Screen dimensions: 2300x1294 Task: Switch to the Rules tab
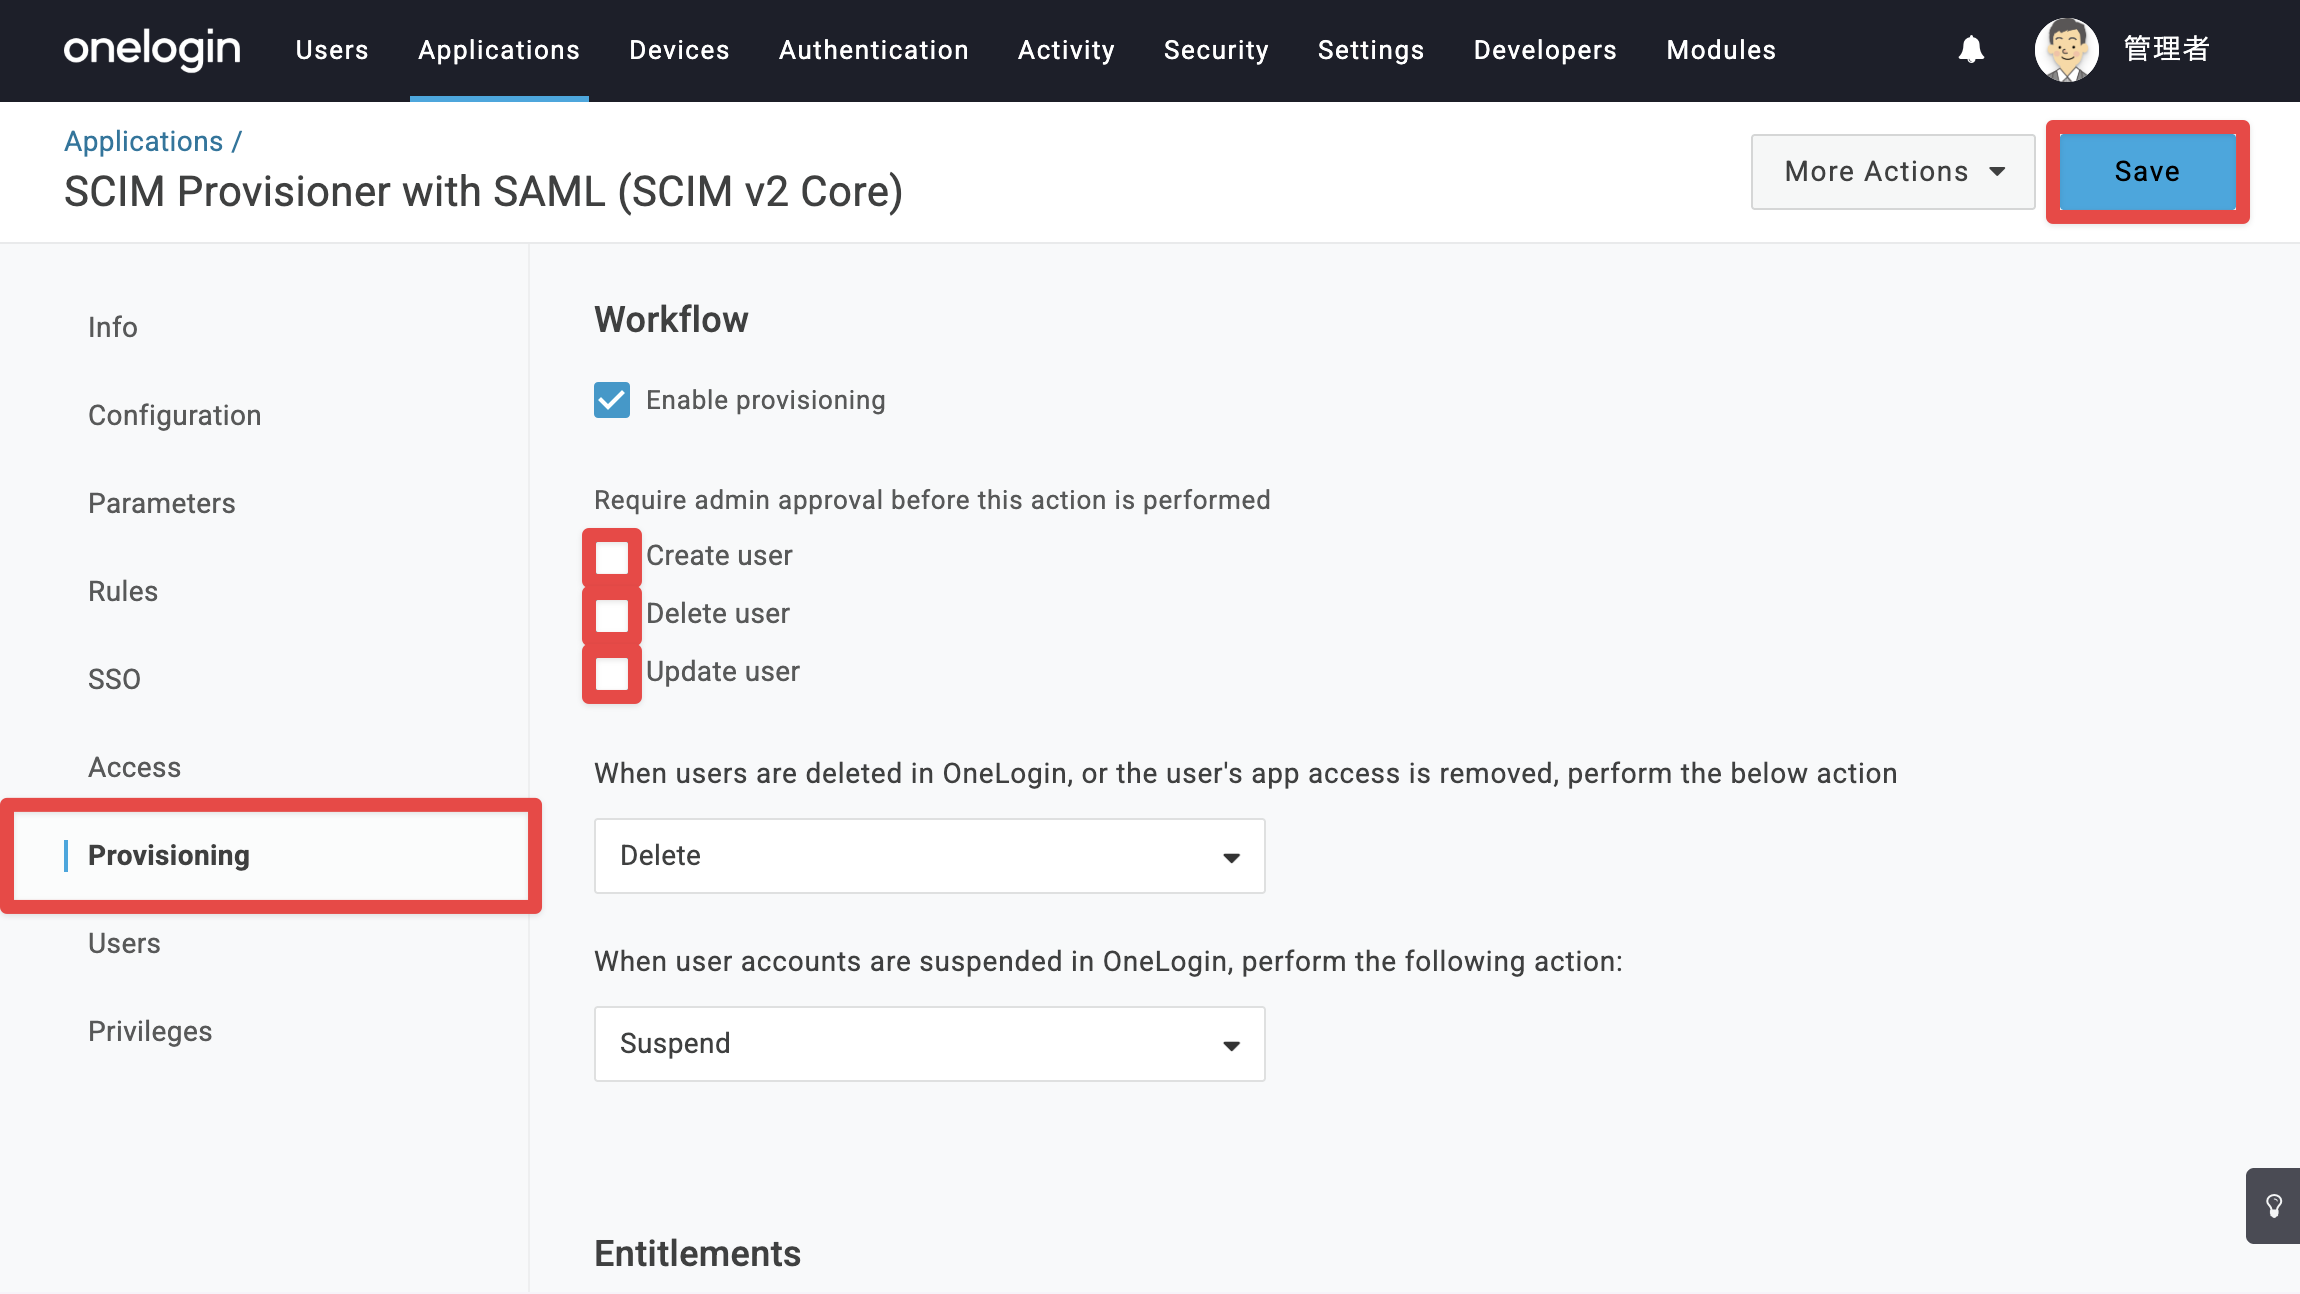123,591
